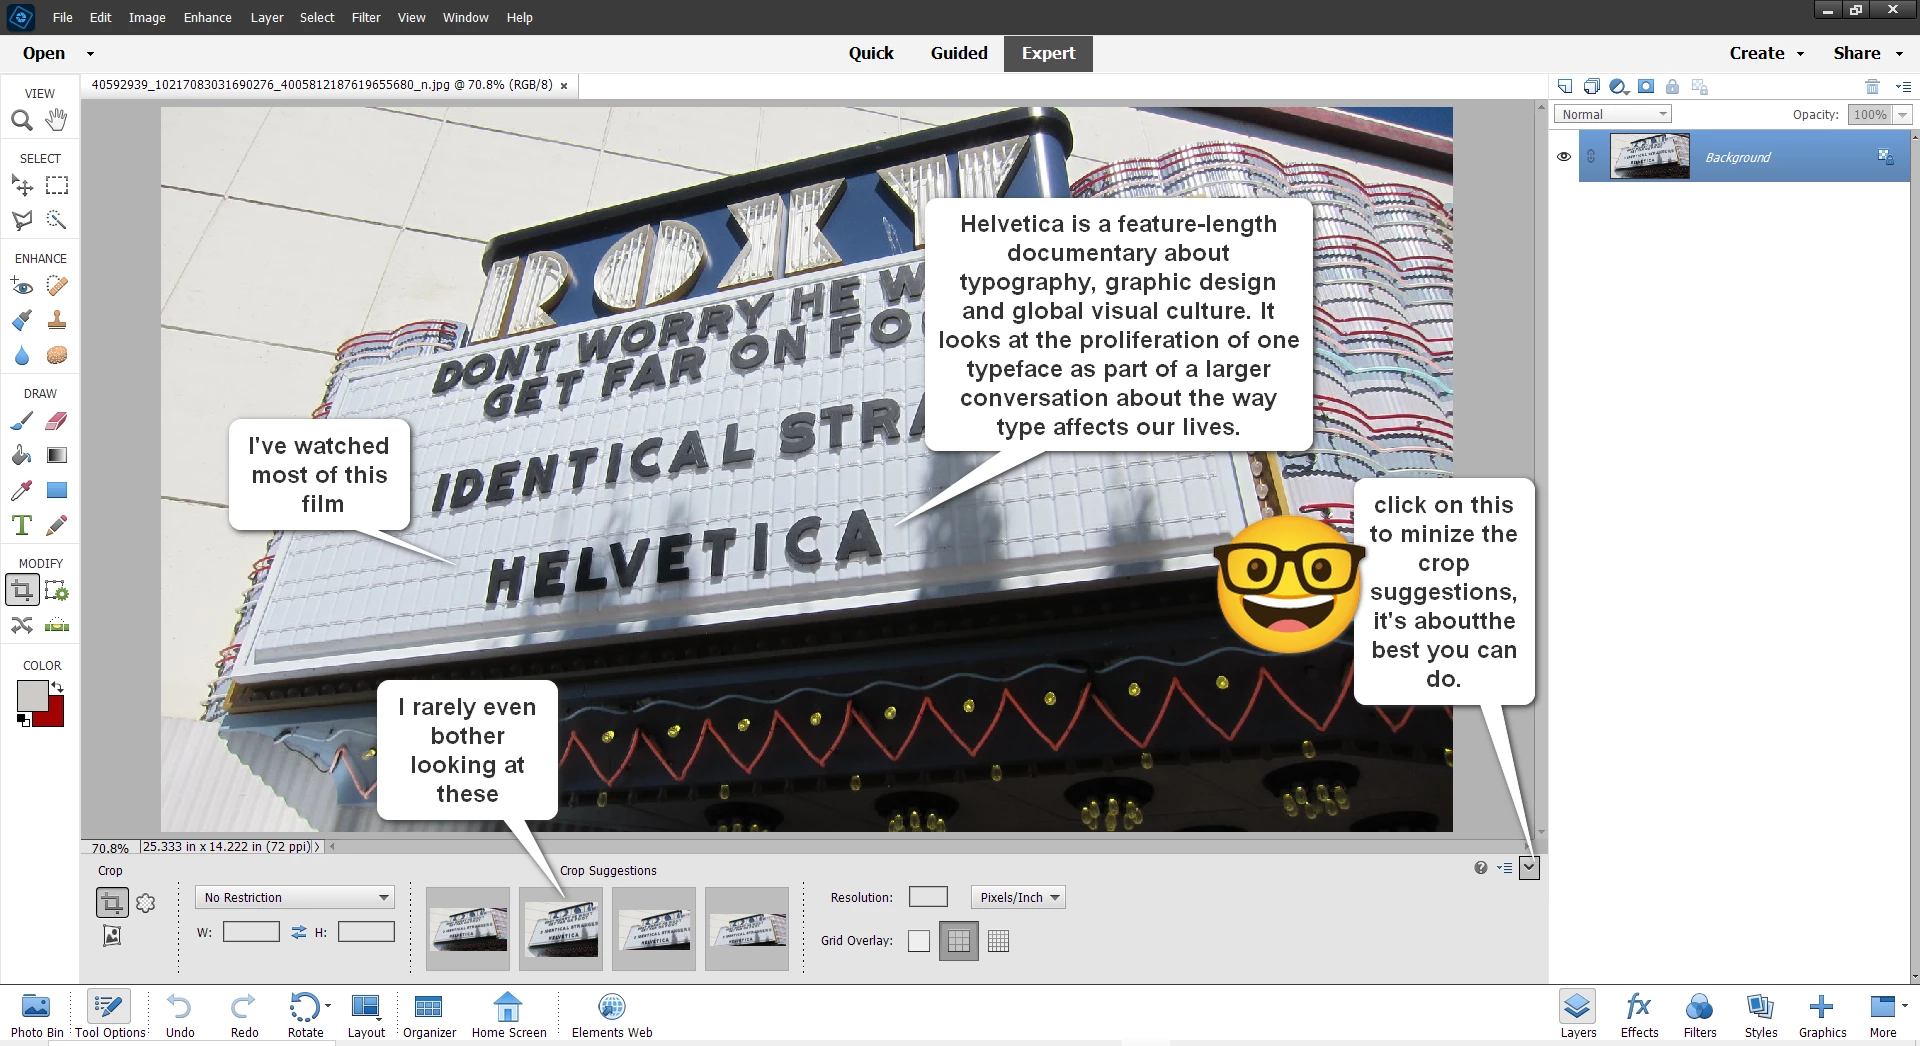This screenshot has width=1920, height=1046.
Task: Open the Create dropdown
Action: tap(1767, 54)
